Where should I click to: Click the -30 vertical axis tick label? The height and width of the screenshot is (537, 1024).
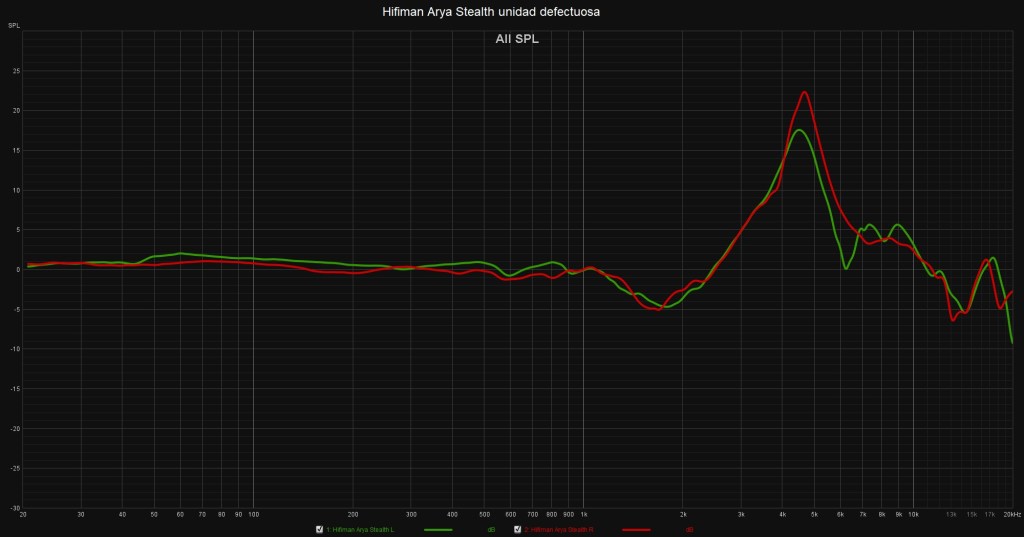coord(15,507)
